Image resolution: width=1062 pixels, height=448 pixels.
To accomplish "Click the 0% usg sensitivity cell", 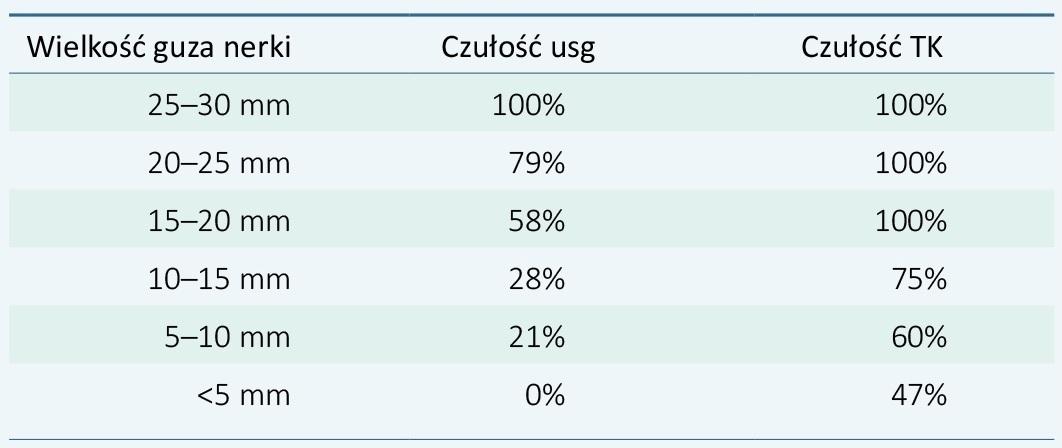I will pyautogui.click(x=545, y=395).
